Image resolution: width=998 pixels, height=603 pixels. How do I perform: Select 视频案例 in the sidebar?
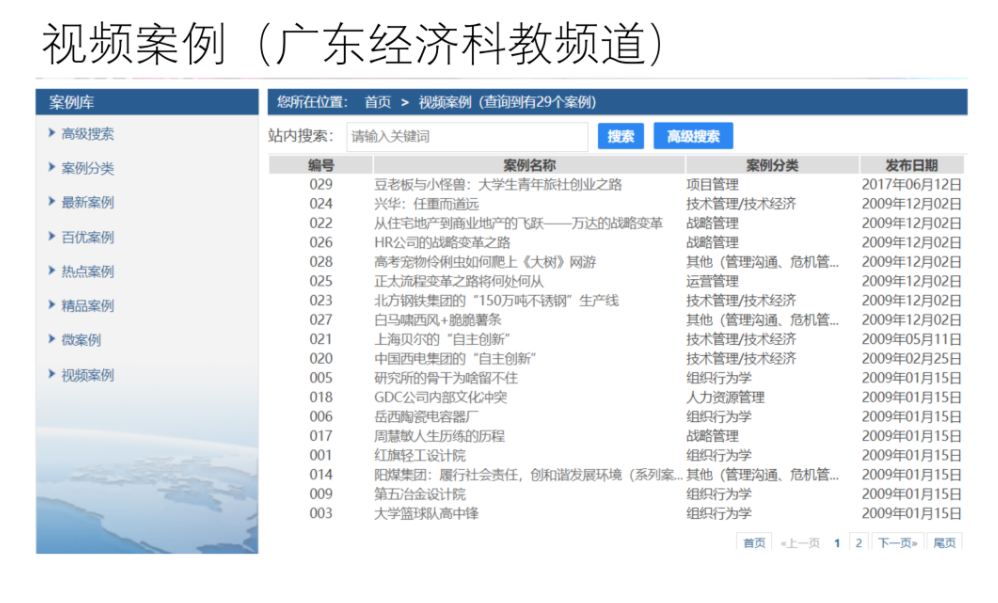point(88,375)
